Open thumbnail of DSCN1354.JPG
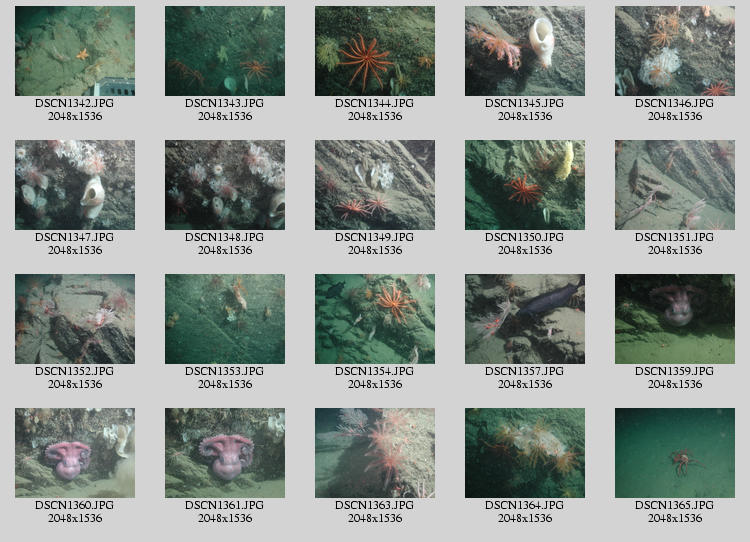 tap(375, 319)
